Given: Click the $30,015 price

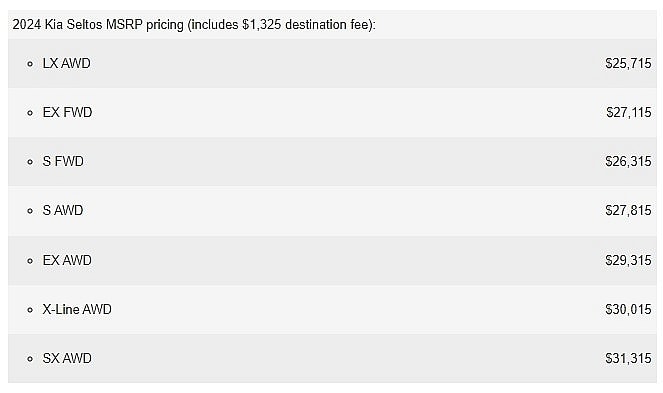Looking at the screenshot, I should pyautogui.click(x=628, y=309).
